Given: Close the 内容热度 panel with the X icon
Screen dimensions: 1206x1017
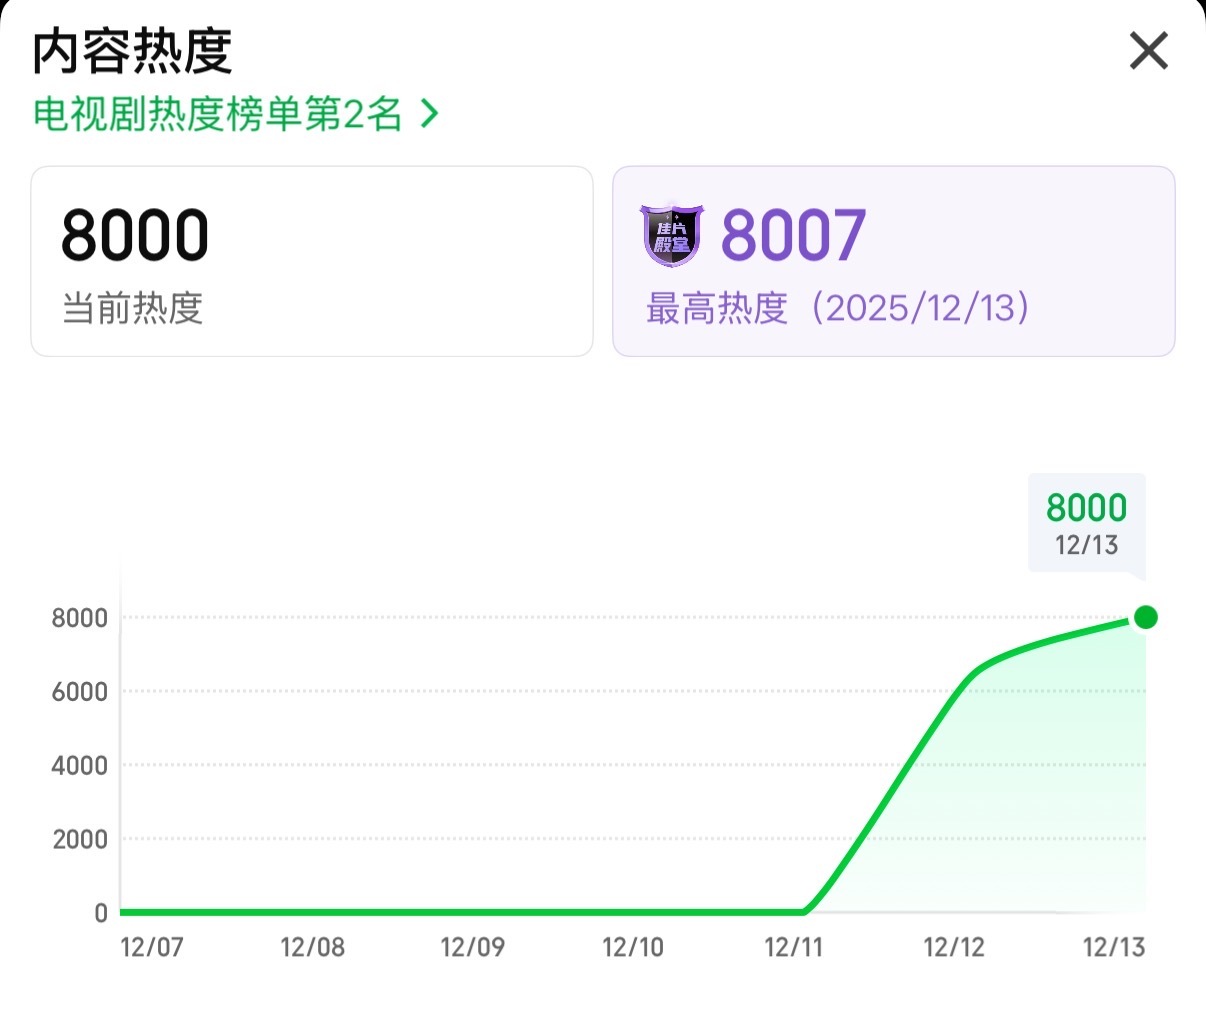Looking at the screenshot, I should tap(1149, 50).
